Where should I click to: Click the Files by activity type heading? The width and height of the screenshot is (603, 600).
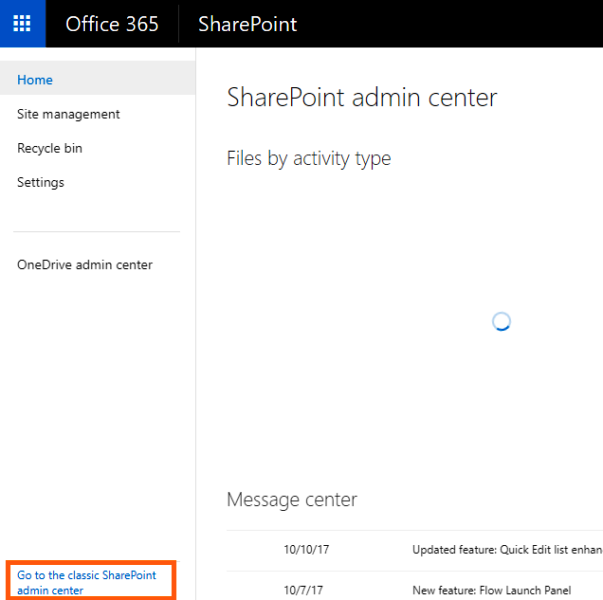(x=309, y=158)
